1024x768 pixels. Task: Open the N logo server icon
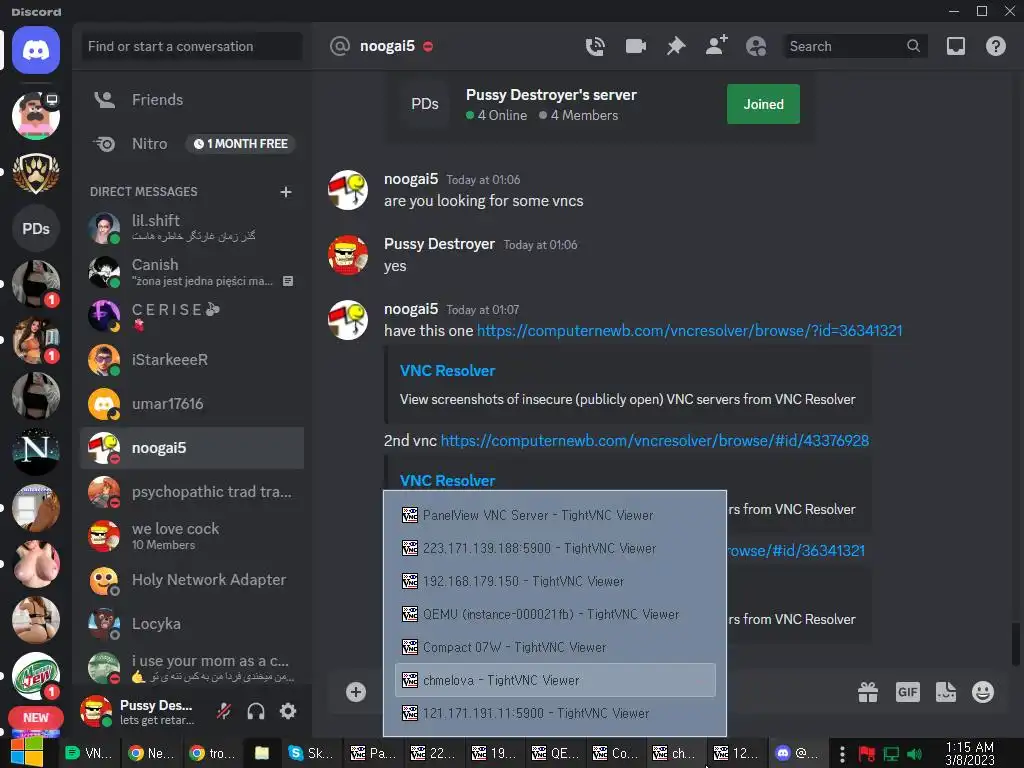pyautogui.click(x=36, y=451)
